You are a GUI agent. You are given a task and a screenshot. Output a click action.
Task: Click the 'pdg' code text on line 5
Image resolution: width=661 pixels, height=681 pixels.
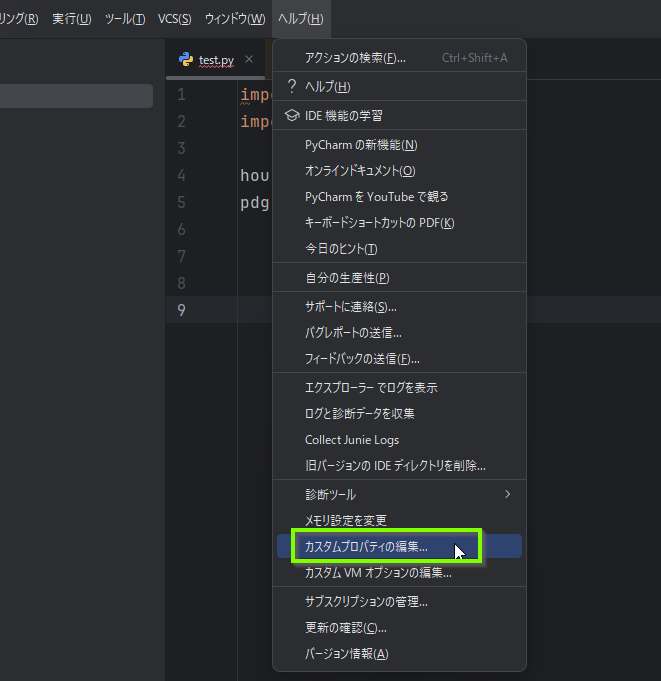point(255,202)
